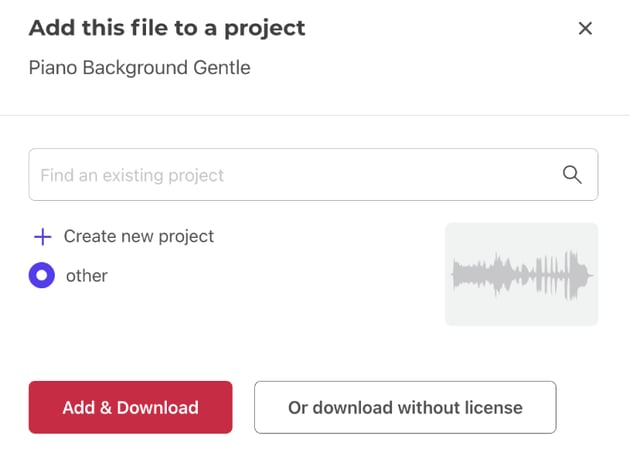
Task: Click the 'other' project label text
Action: 86,275
